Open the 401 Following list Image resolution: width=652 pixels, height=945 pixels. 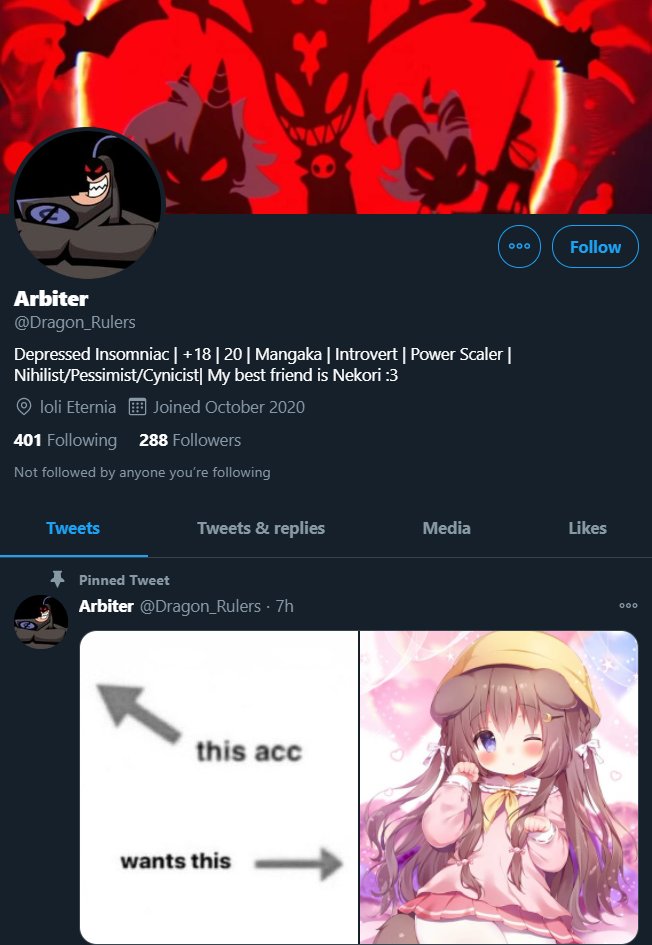point(65,440)
